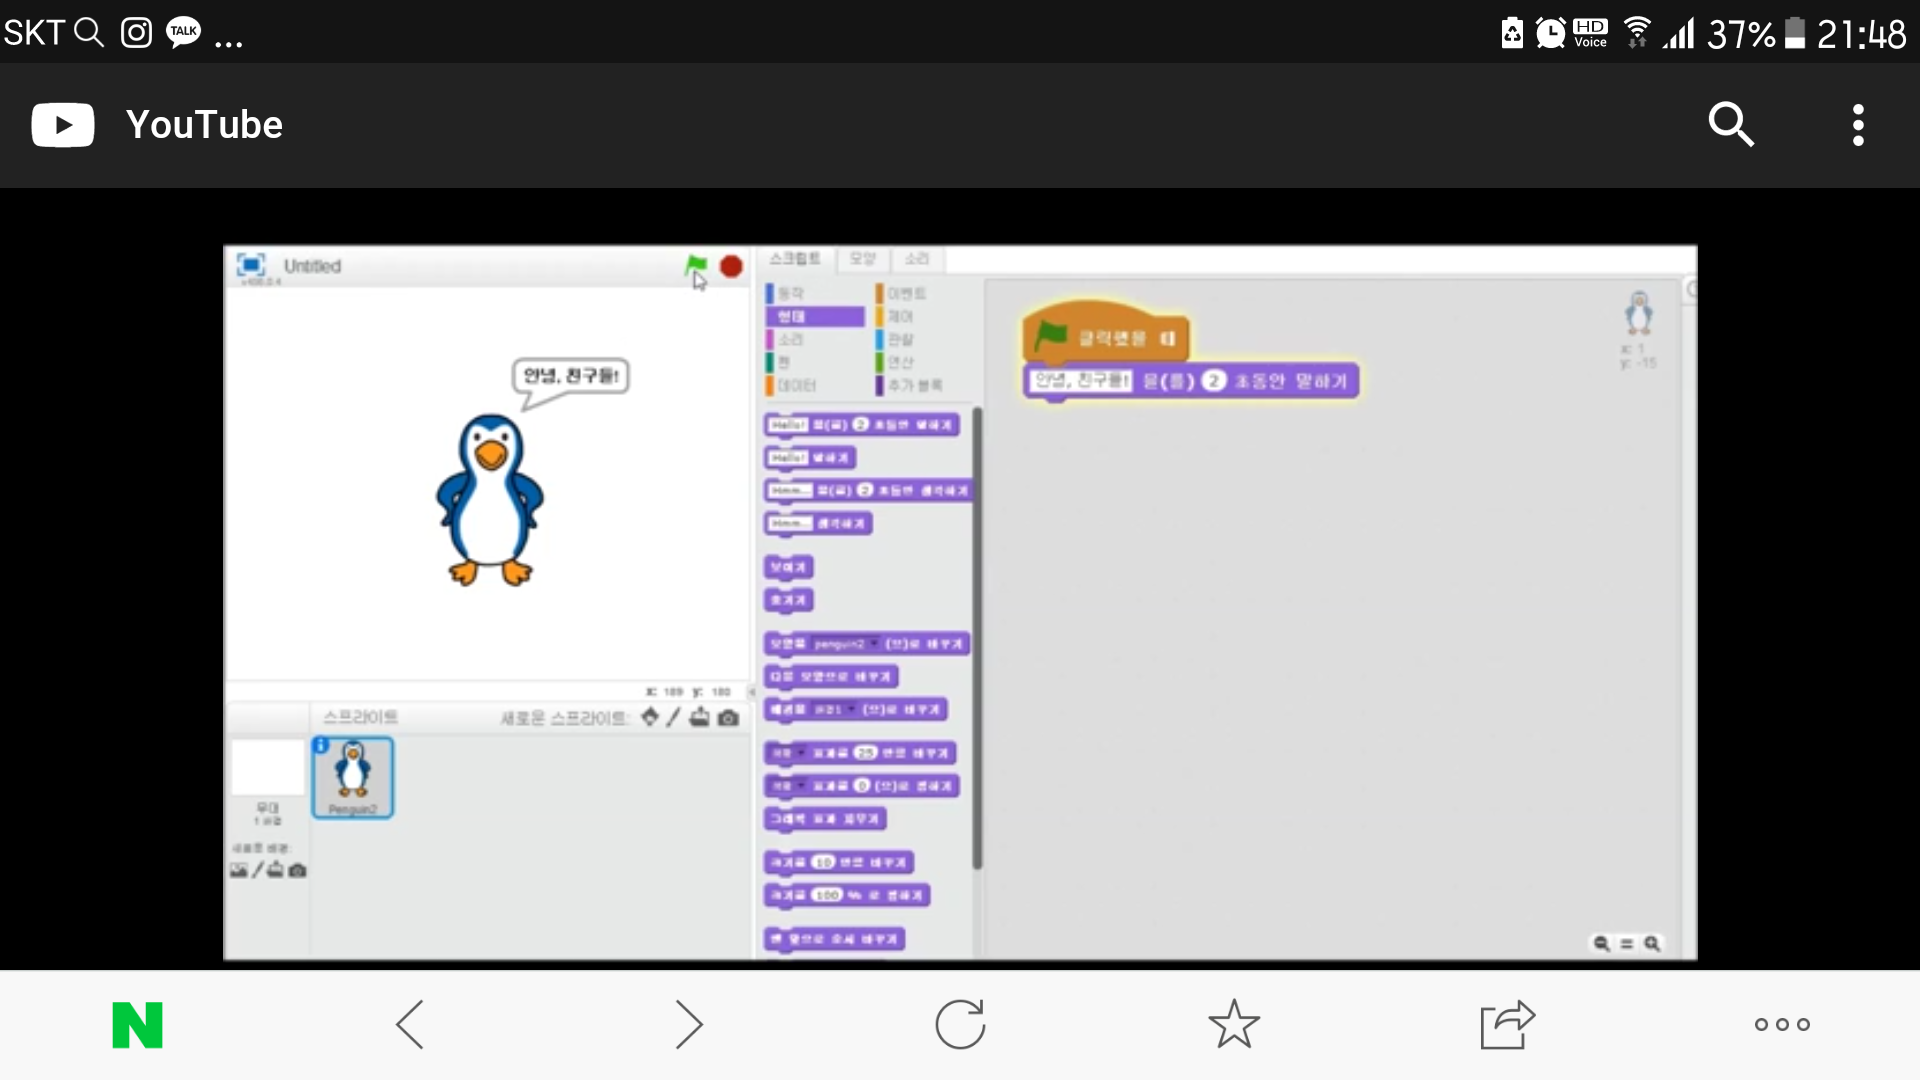Navigate forward with right arrow
Image resolution: width=1920 pixels, height=1080 pixels.
[688, 1025]
